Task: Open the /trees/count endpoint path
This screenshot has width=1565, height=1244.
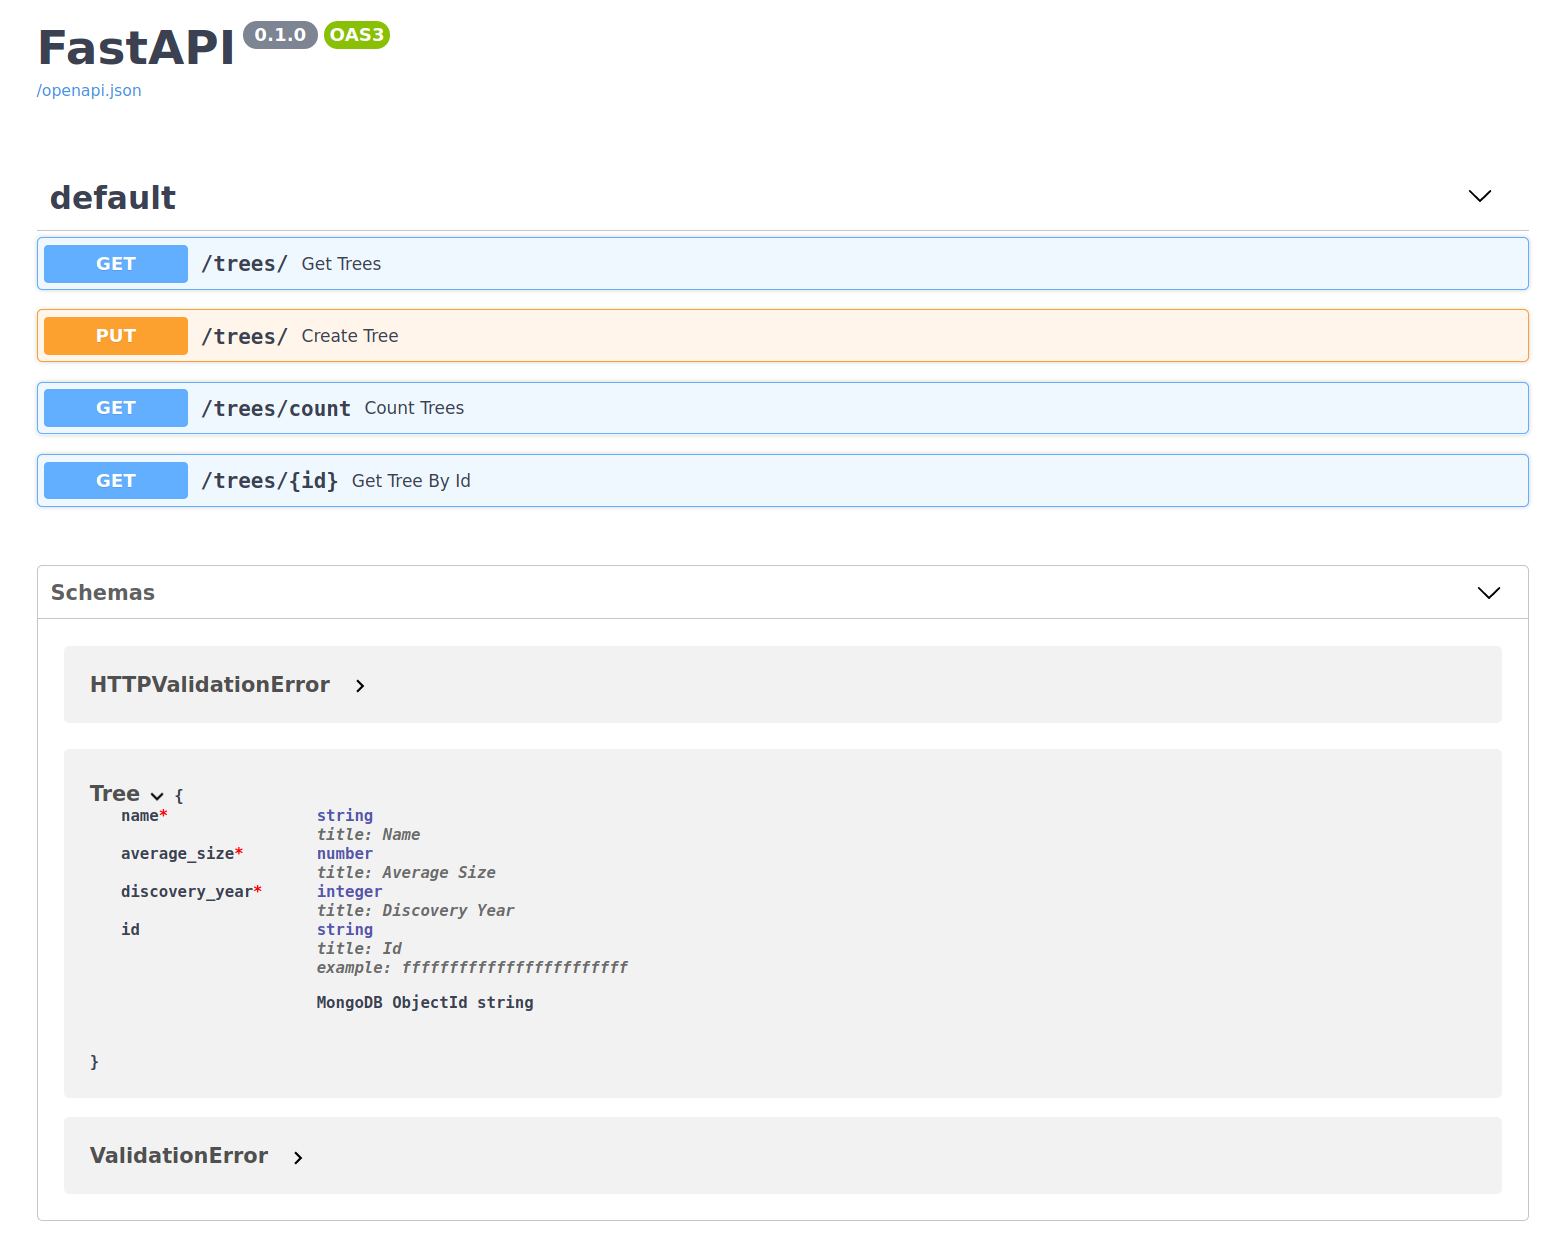Action: click(276, 409)
